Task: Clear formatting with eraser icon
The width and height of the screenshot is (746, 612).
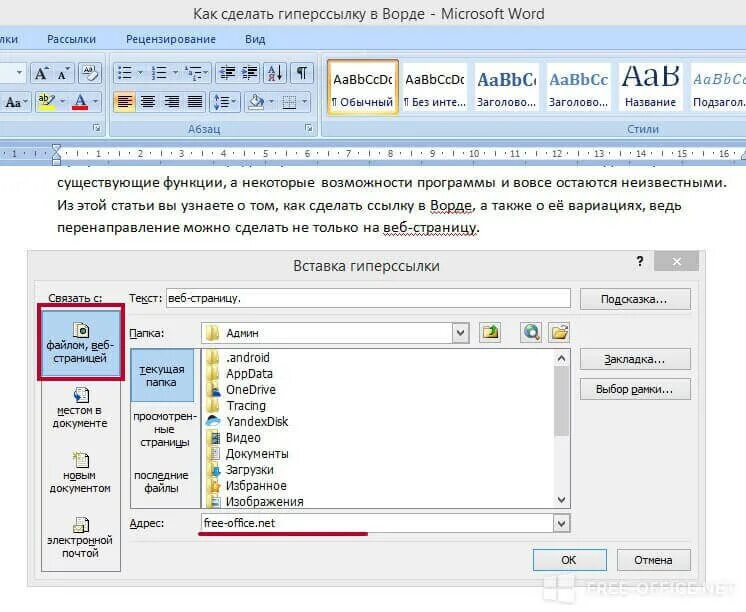Action: point(89,73)
